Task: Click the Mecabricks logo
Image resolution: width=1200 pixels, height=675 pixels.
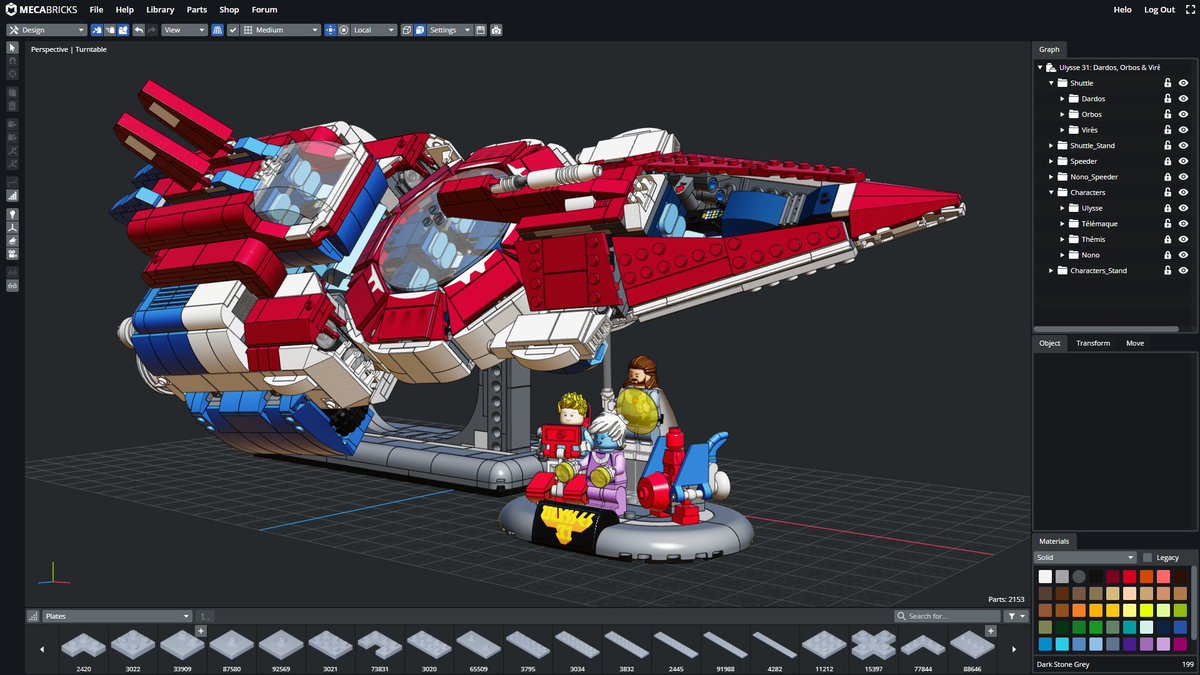Action: (x=41, y=9)
